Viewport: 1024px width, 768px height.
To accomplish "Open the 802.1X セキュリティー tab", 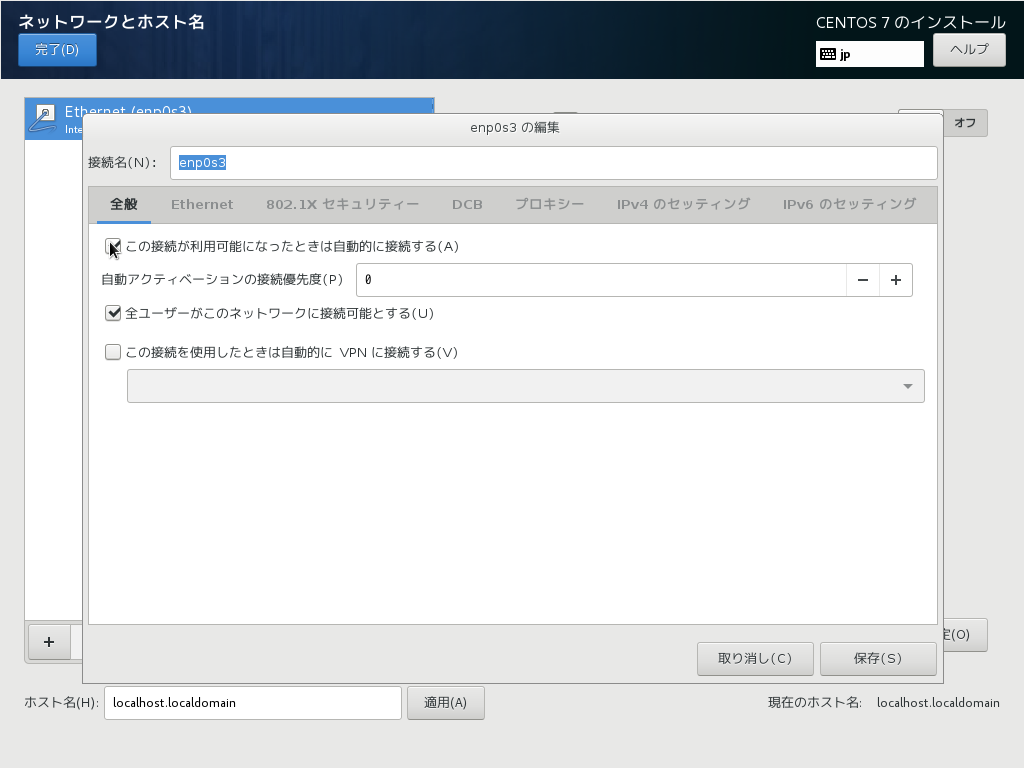I will coord(341,204).
